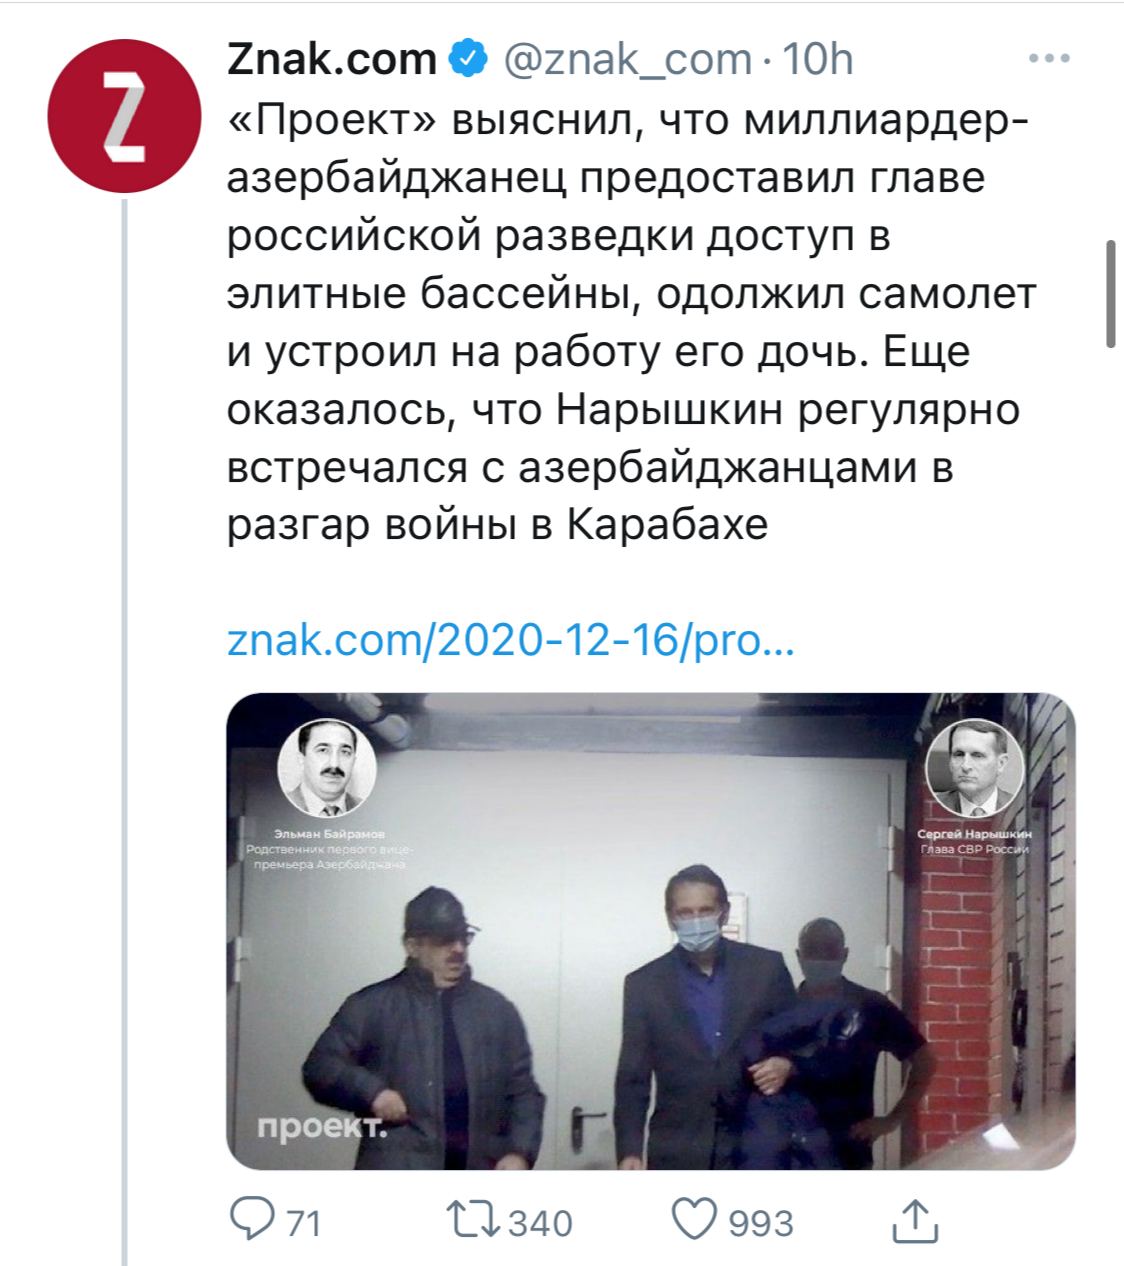The width and height of the screenshot is (1124, 1266).
Task: Click Сергей Нарышкин portrait circle in image
Action: (974, 768)
